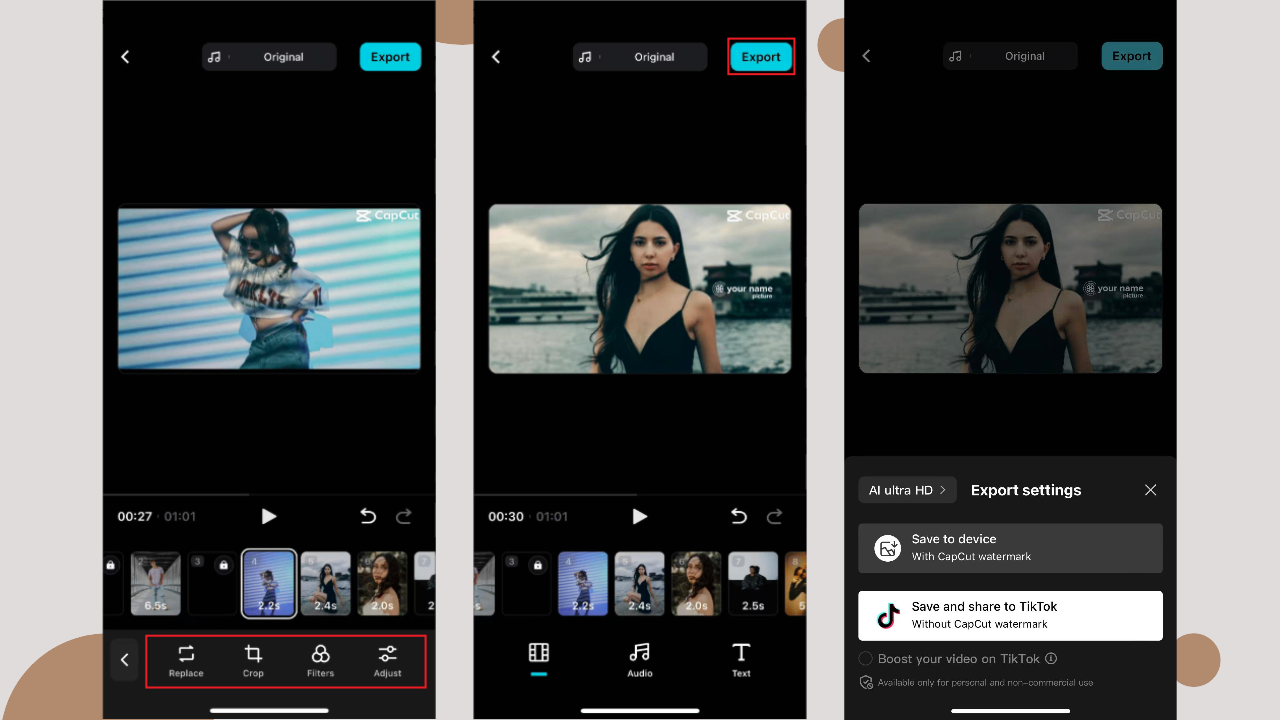Tap the back chevron beside Replace
This screenshot has height=720, width=1280.
tap(125, 660)
